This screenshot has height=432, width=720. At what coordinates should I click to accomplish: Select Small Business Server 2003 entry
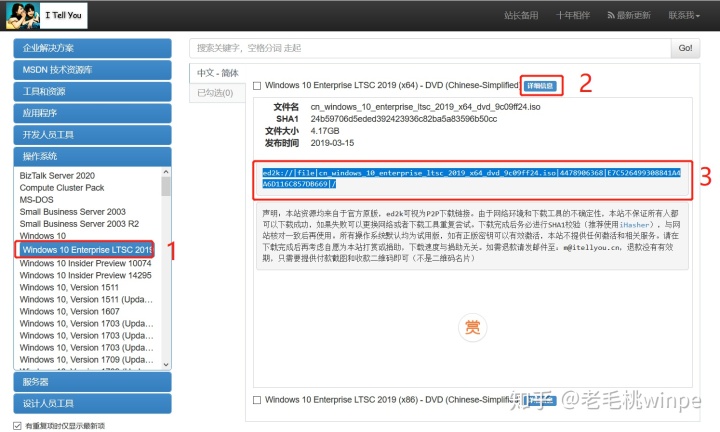pos(73,212)
